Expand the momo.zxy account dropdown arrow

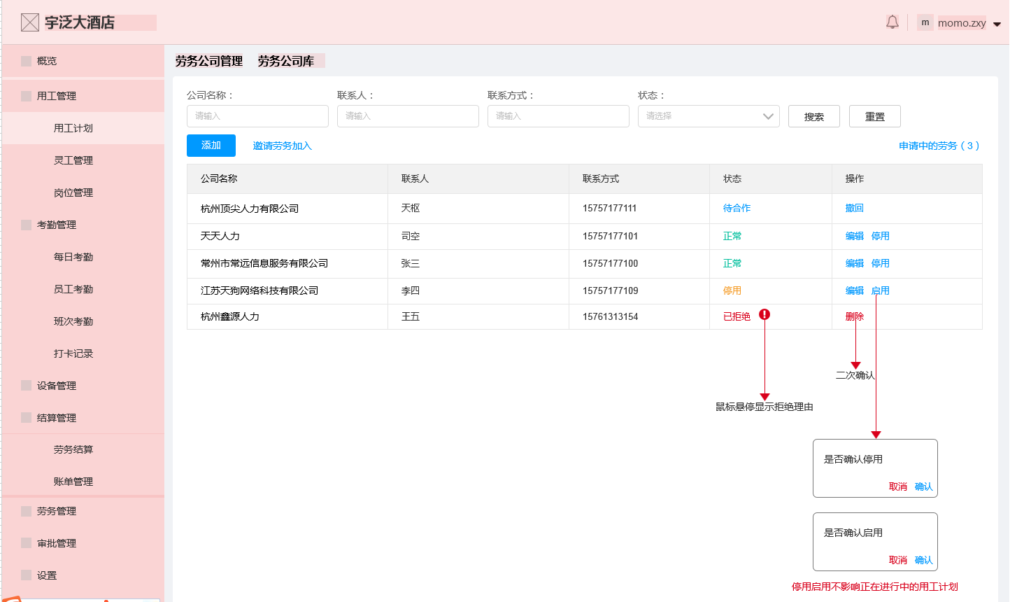point(997,24)
